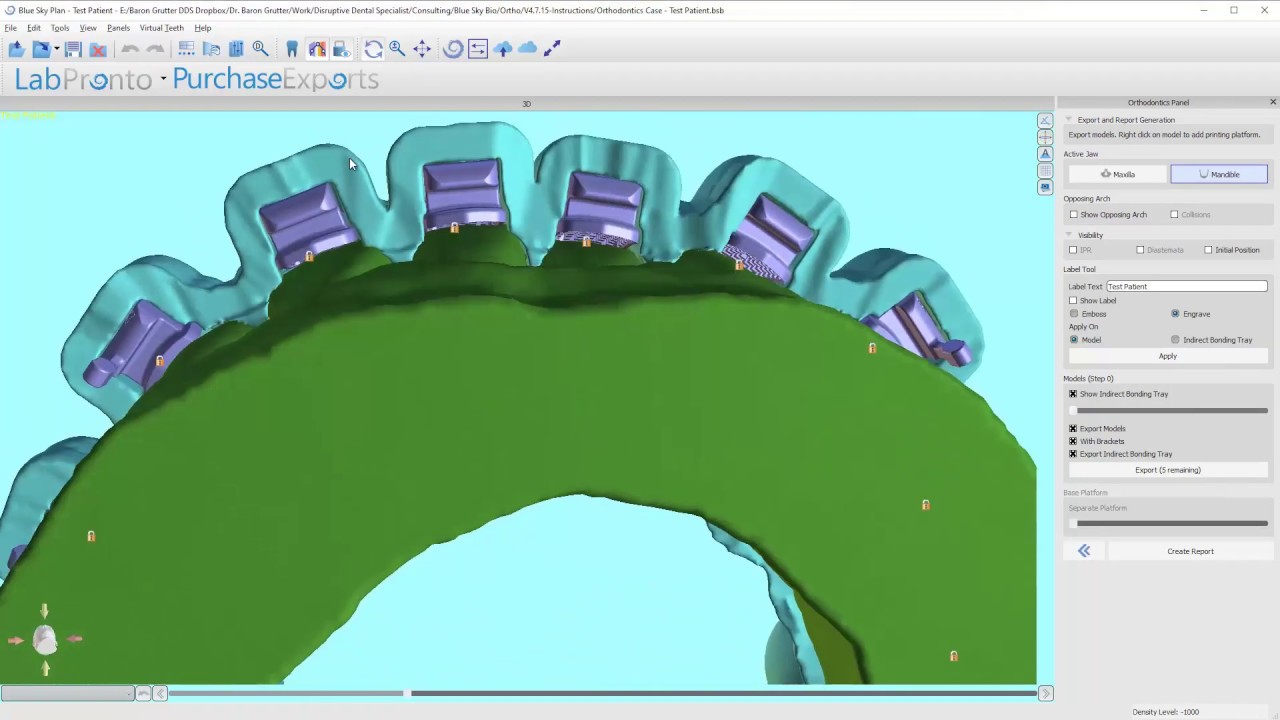Tick the Diastemata checkbox

1140,250
